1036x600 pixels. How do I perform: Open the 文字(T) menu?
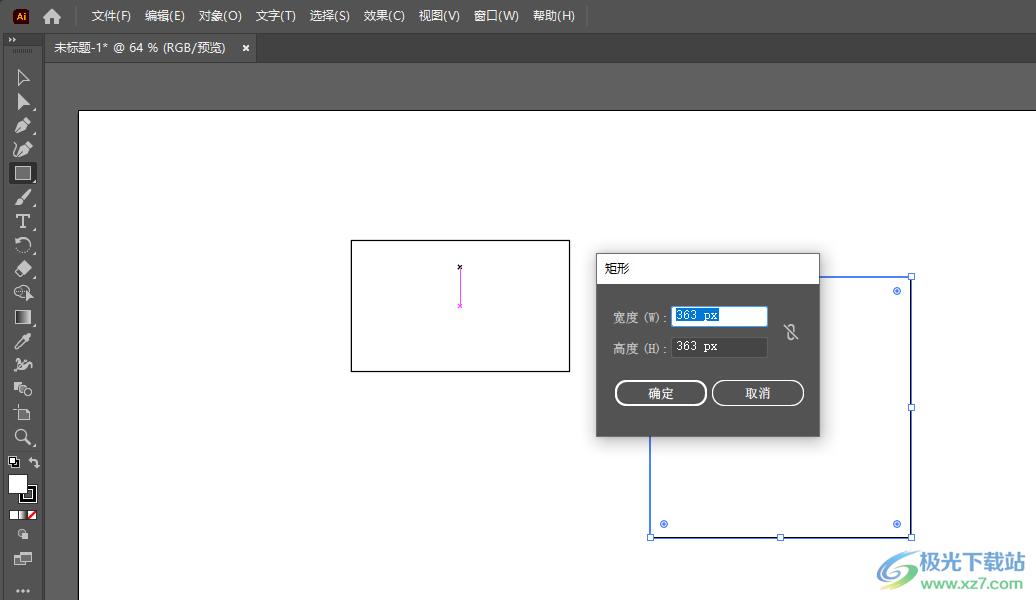[x=276, y=16]
